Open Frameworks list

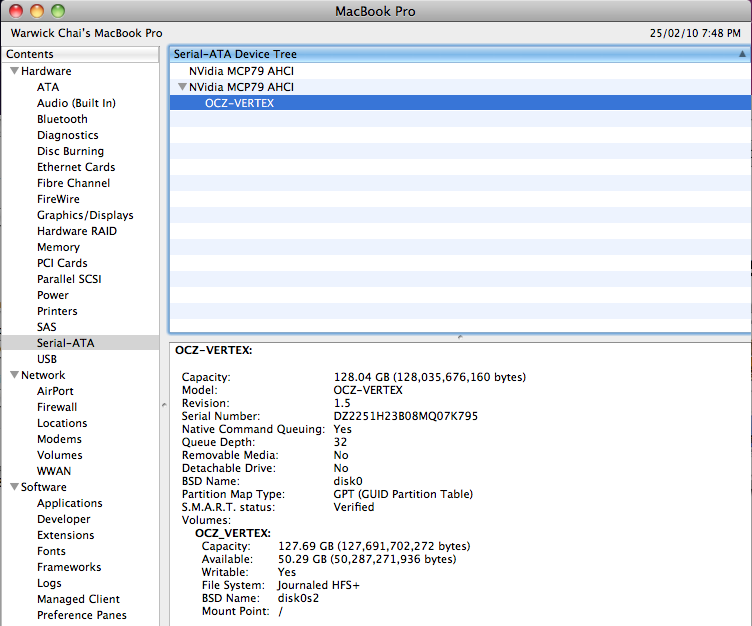[x=69, y=567]
